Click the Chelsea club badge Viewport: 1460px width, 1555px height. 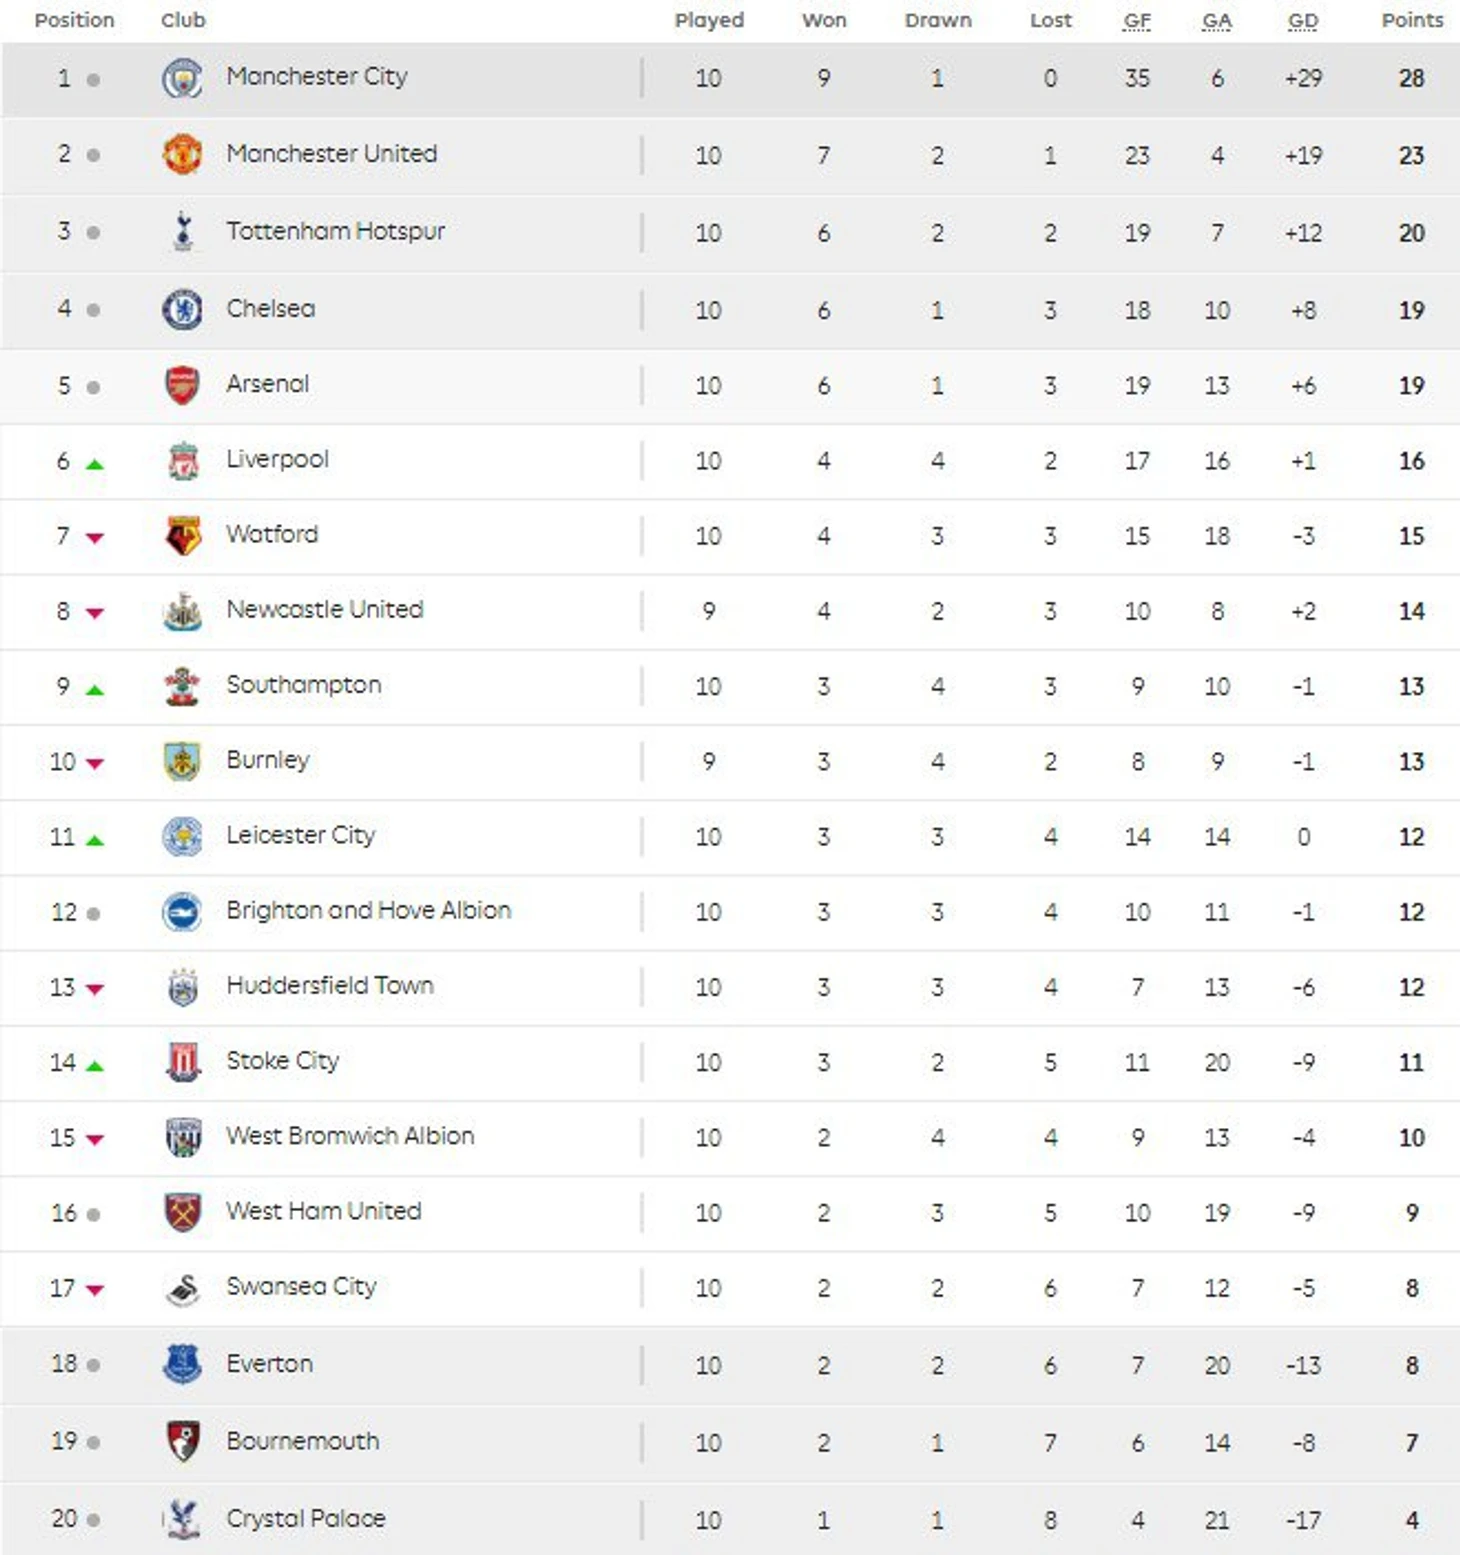click(182, 309)
